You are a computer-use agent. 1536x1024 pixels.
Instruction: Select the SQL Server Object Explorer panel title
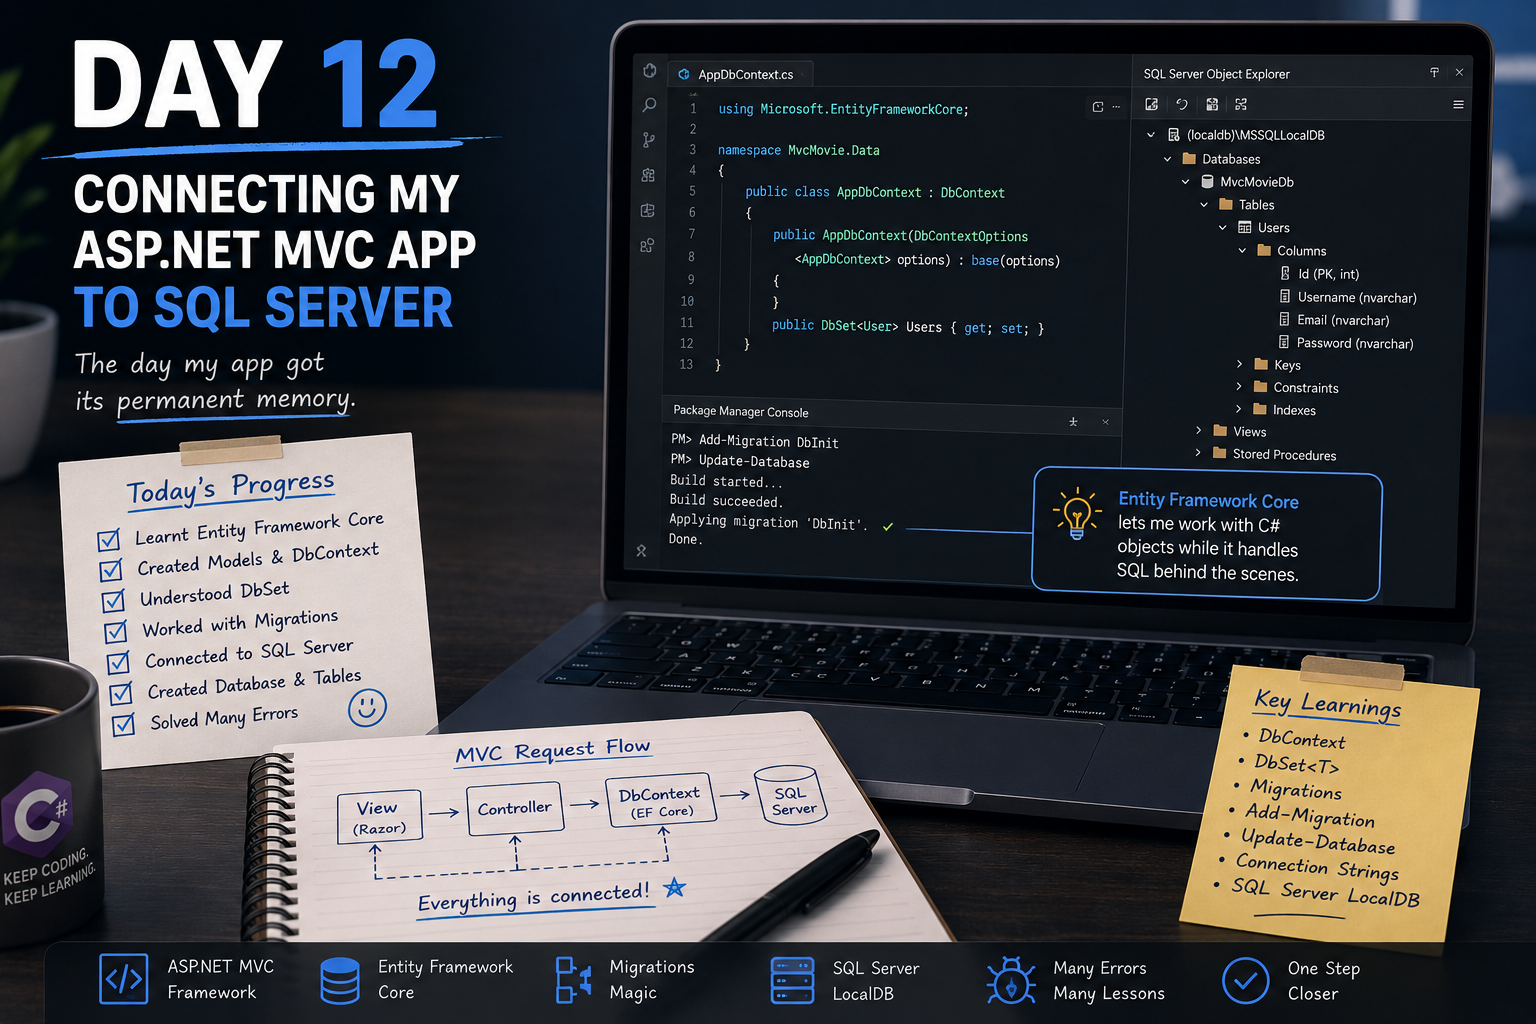[1216, 74]
